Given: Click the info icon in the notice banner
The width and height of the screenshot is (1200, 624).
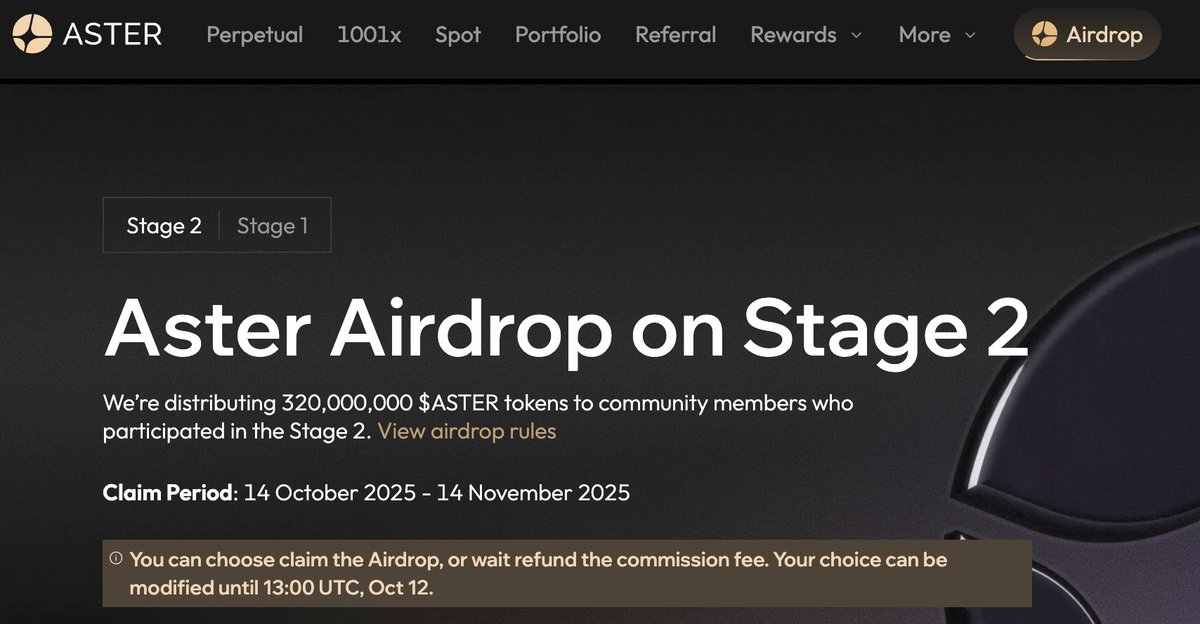Looking at the screenshot, I should click(116, 559).
